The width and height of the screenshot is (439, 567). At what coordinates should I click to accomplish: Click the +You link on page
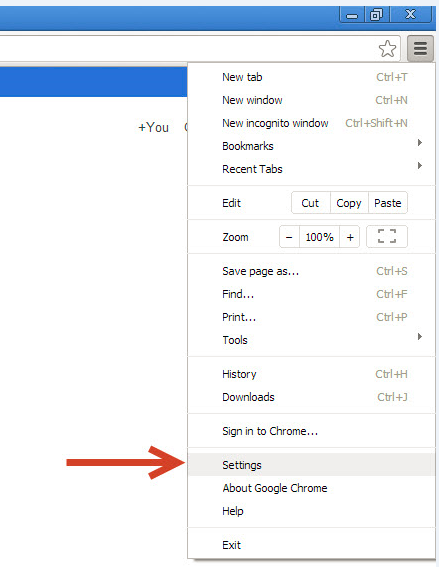154,127
